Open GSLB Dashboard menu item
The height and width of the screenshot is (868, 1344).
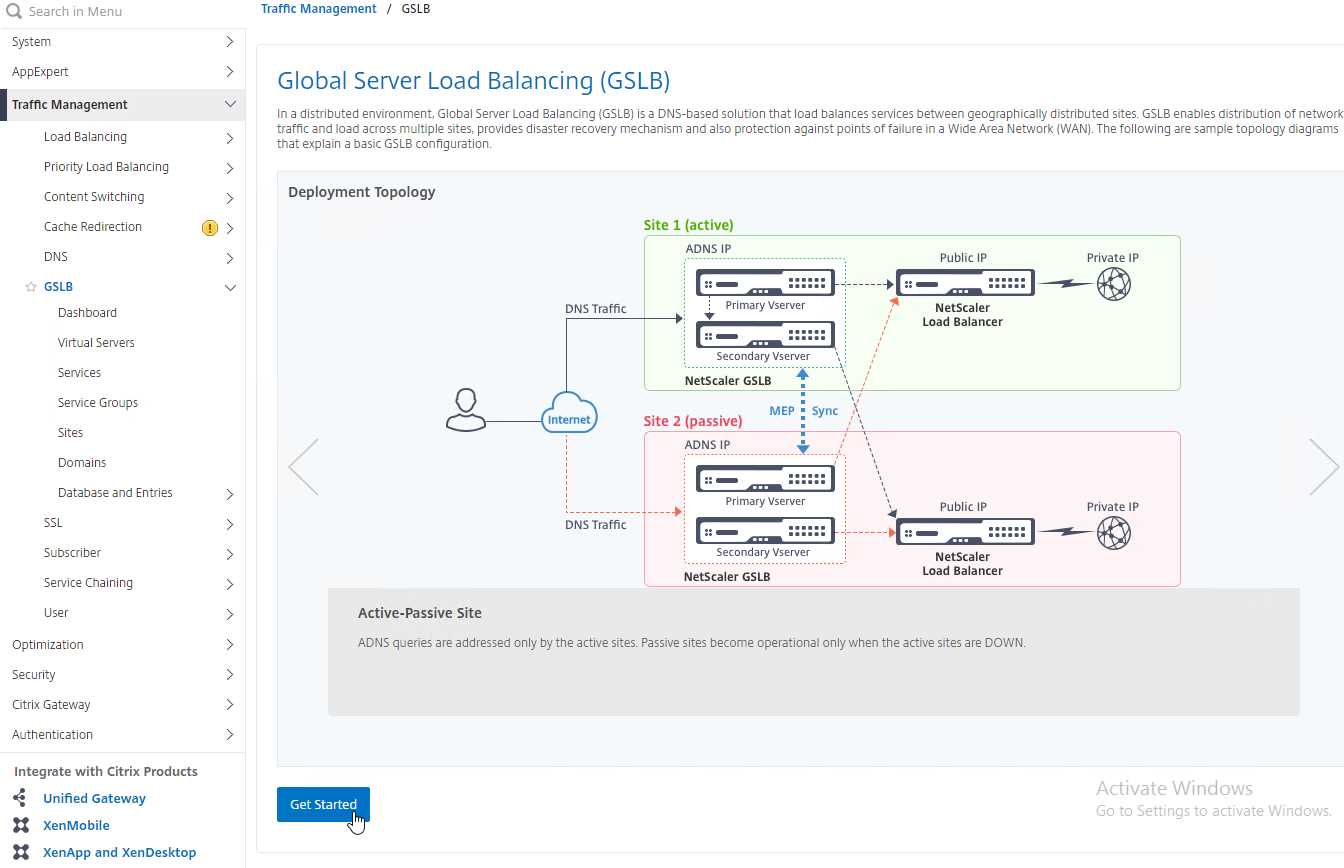(x=87, y=313)
